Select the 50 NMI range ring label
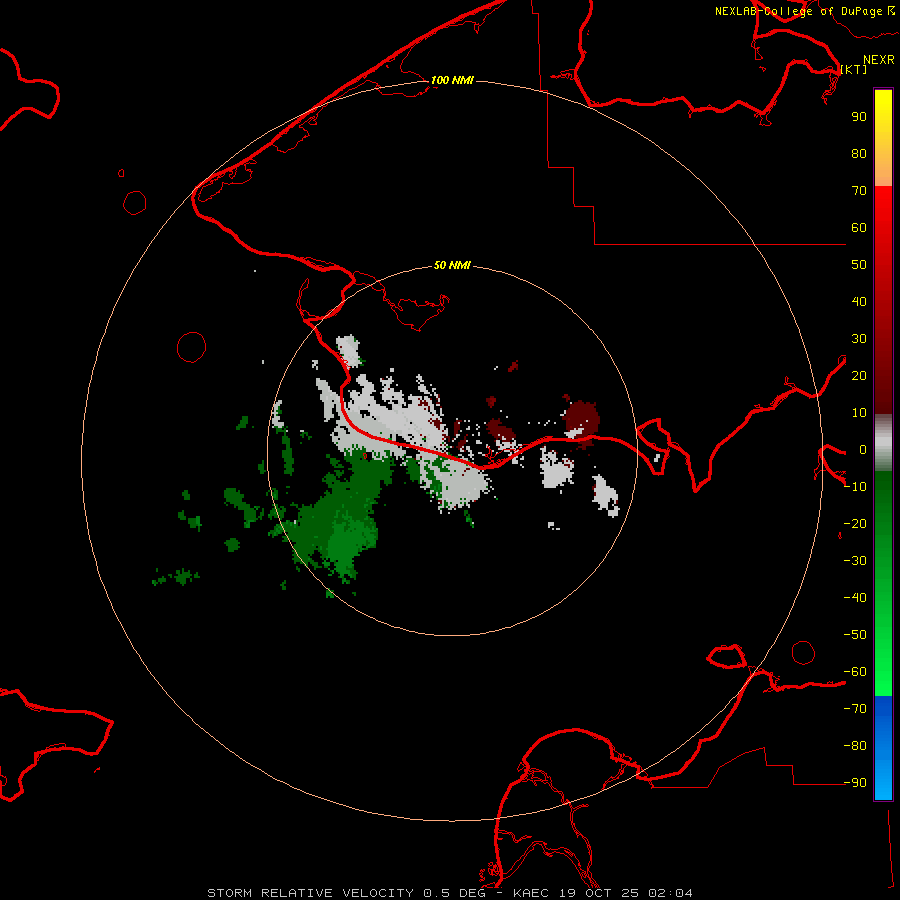The image size is (900, 900). (x=452, y=265)
